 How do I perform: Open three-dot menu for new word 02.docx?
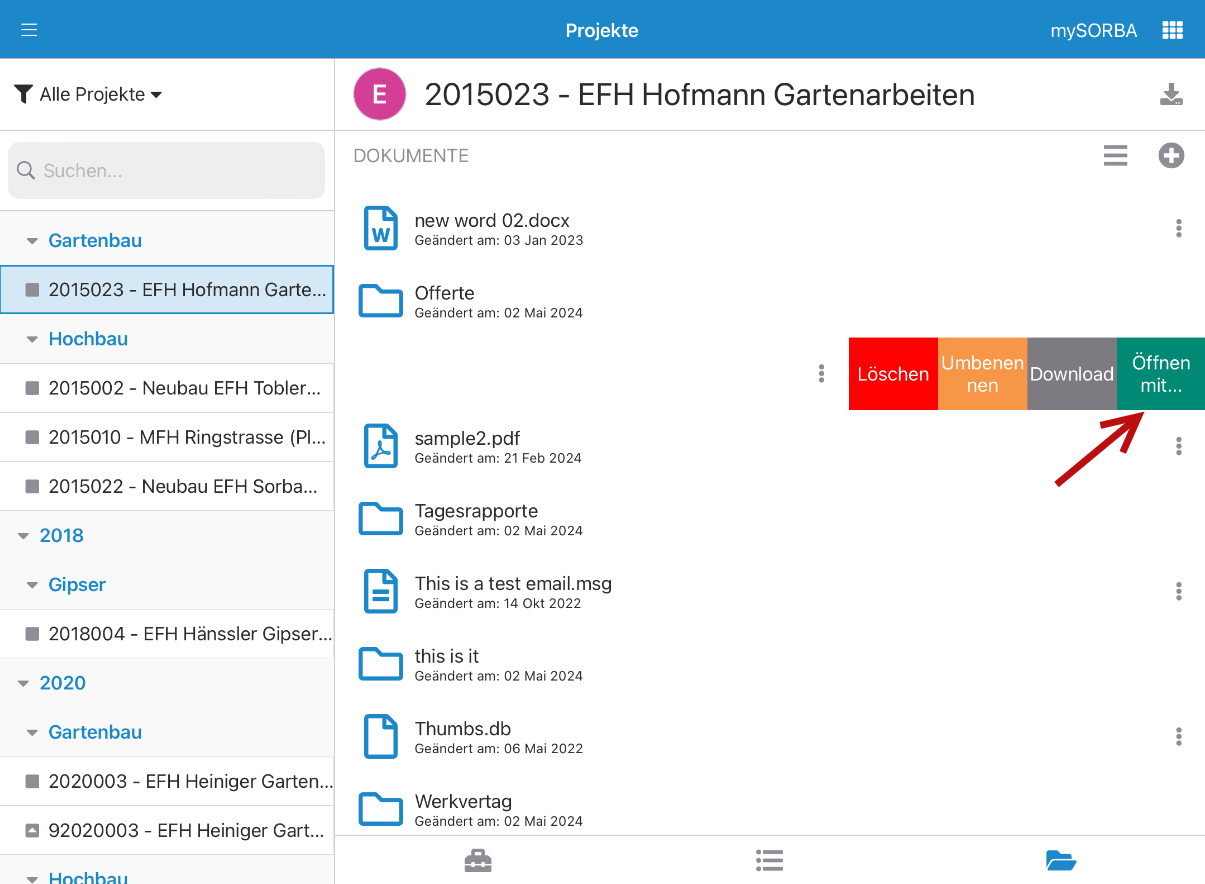click(x=1179, y=229)
